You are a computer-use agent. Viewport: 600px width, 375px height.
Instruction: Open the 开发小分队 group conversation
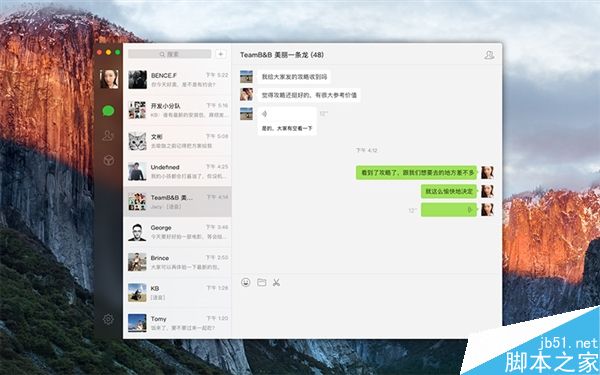[x=178, y=110]
